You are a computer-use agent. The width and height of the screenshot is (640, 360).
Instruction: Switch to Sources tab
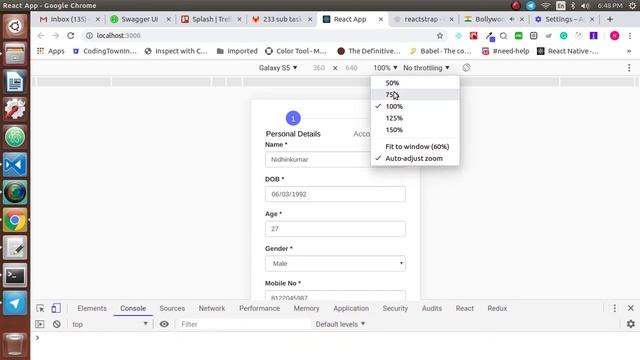point(172,308)
